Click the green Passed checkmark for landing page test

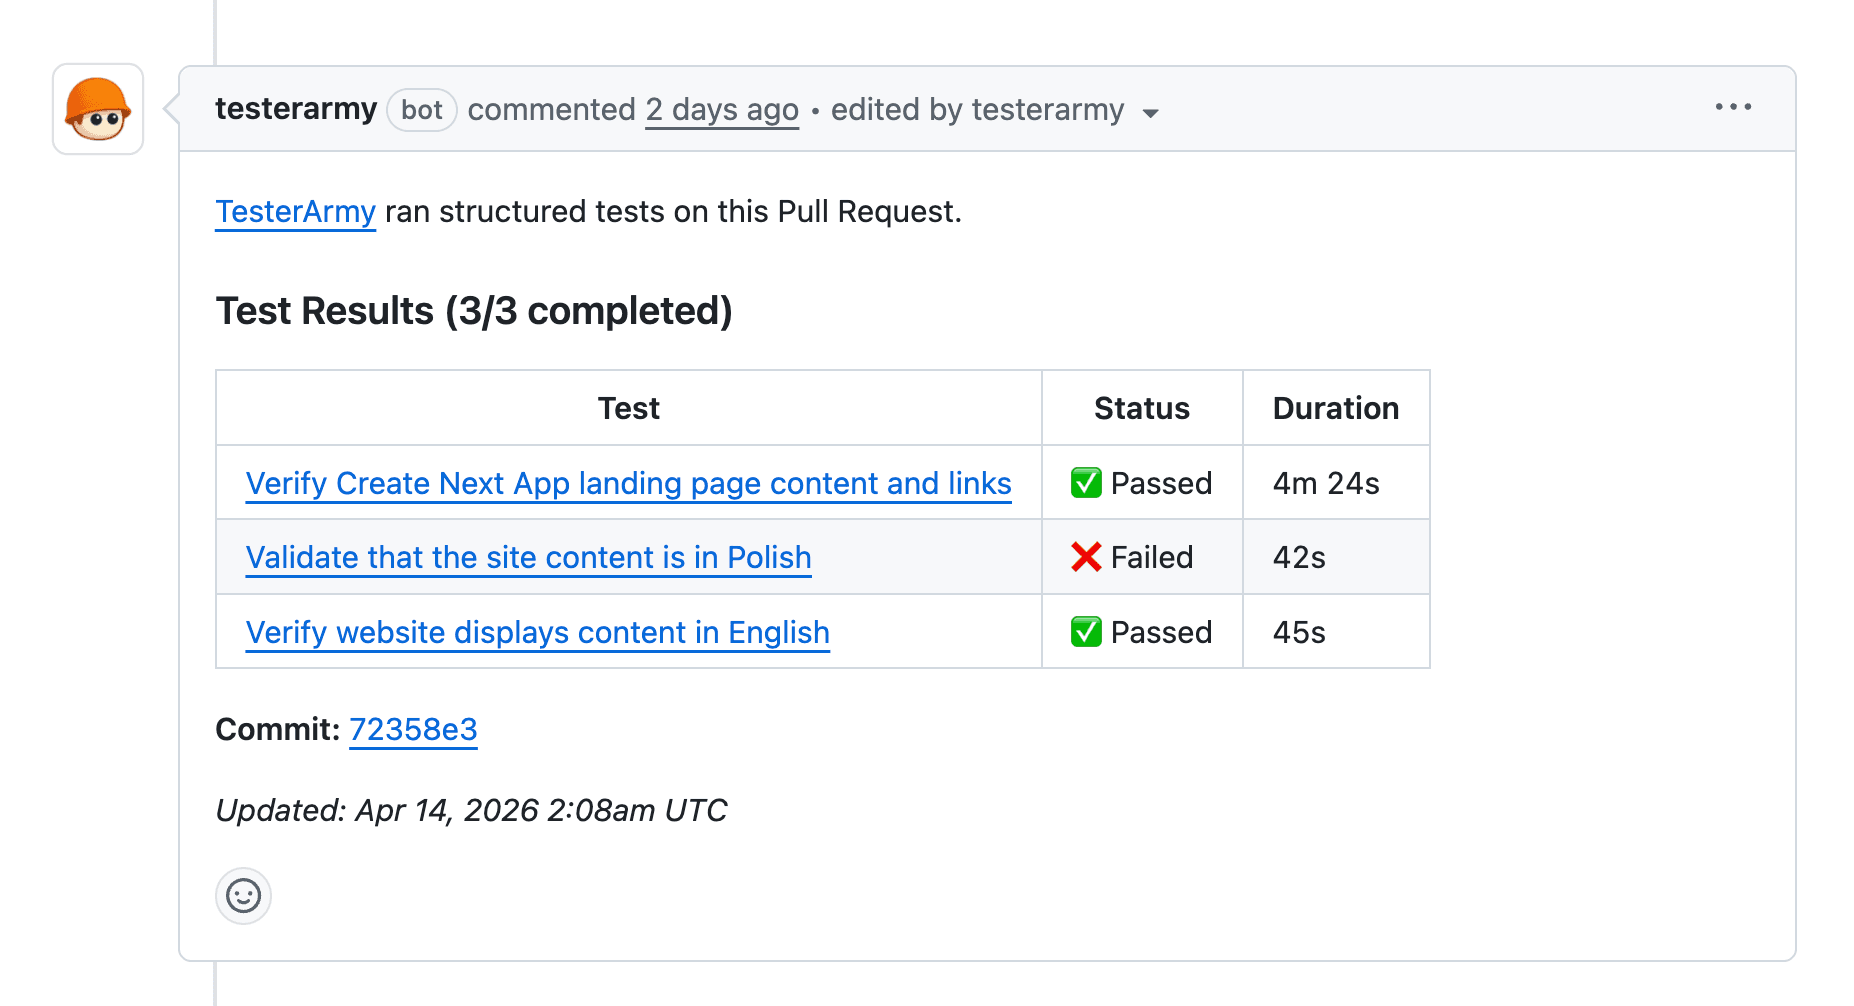tap(1088, 482)
